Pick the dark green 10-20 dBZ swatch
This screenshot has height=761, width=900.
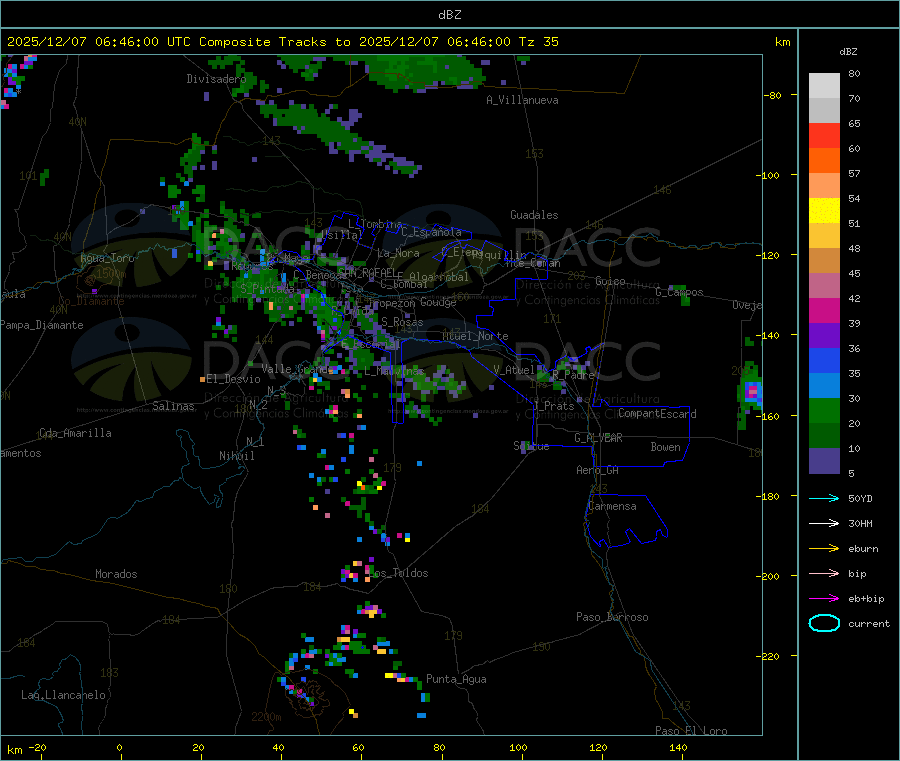pyautogui.click(x=824, y=436)
